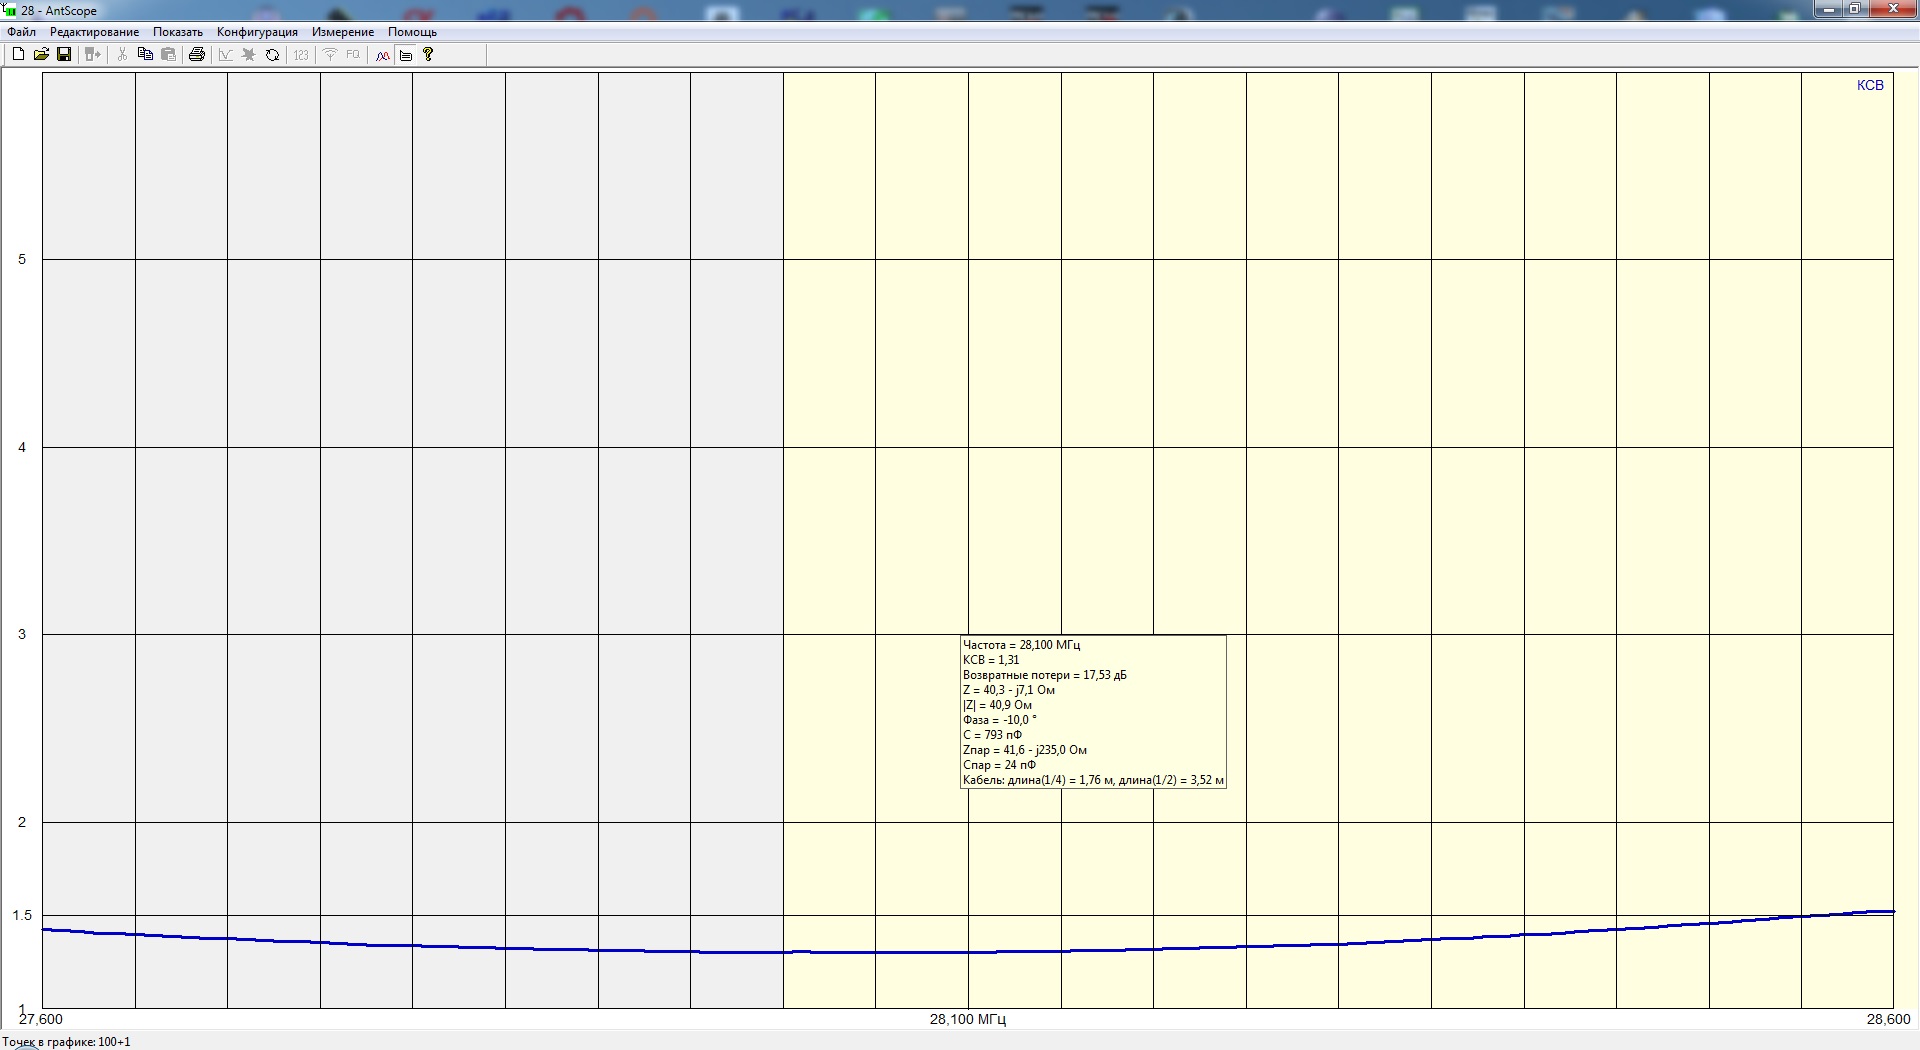The width and height of the screenshot is (1920, 1050).
Task: Click the yellow question mark help icon
Action: [428, 55]
